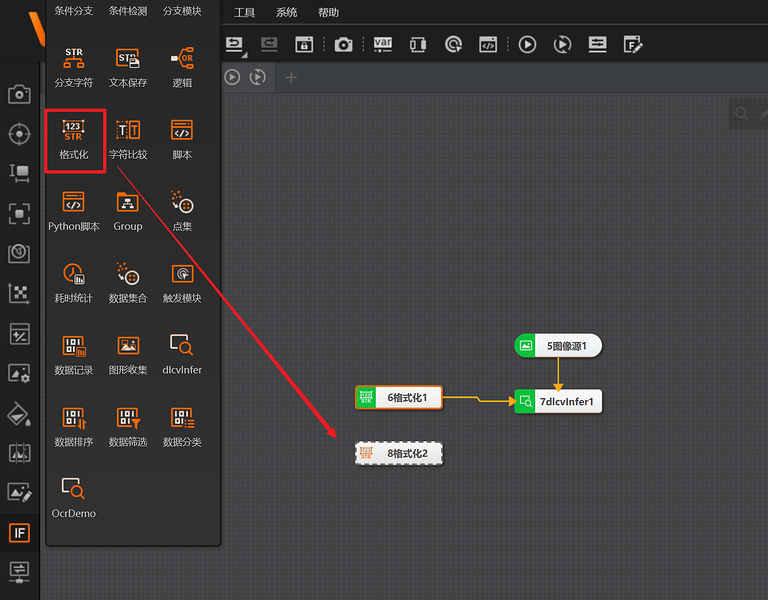The image size is (768, 600).
Task: Select the dlcvInfer tool
Action: click(x=182, y=355)
